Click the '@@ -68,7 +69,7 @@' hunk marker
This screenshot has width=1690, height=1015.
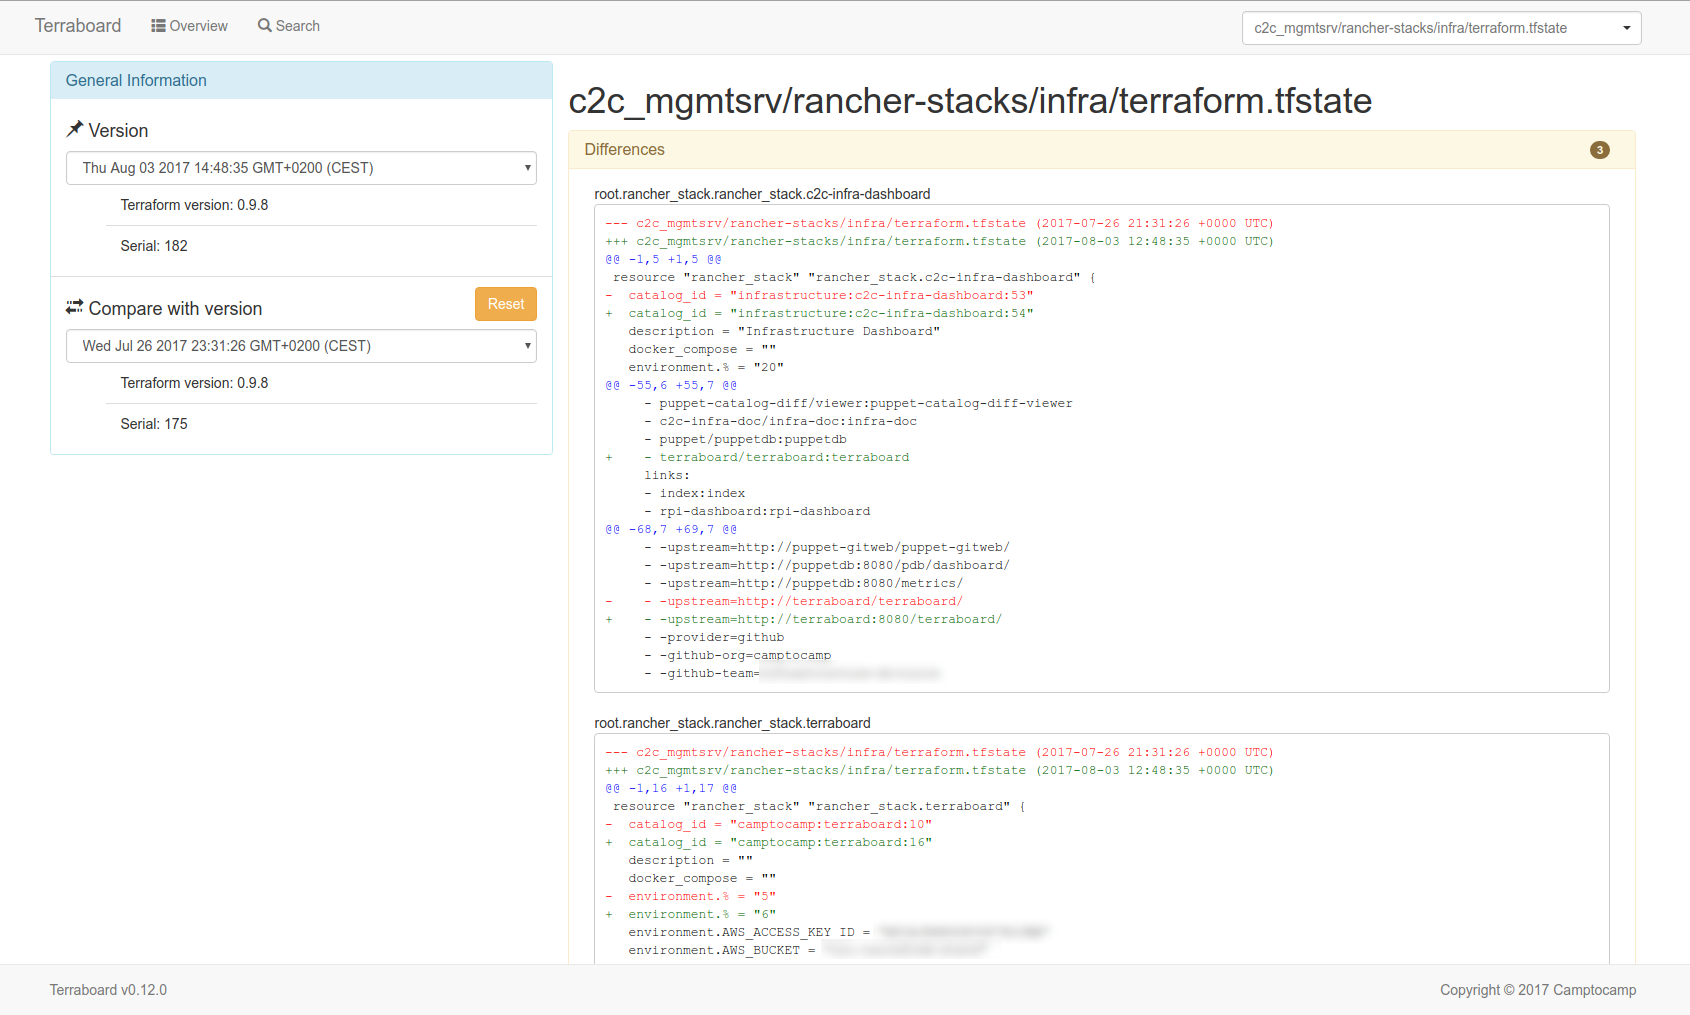671,529
